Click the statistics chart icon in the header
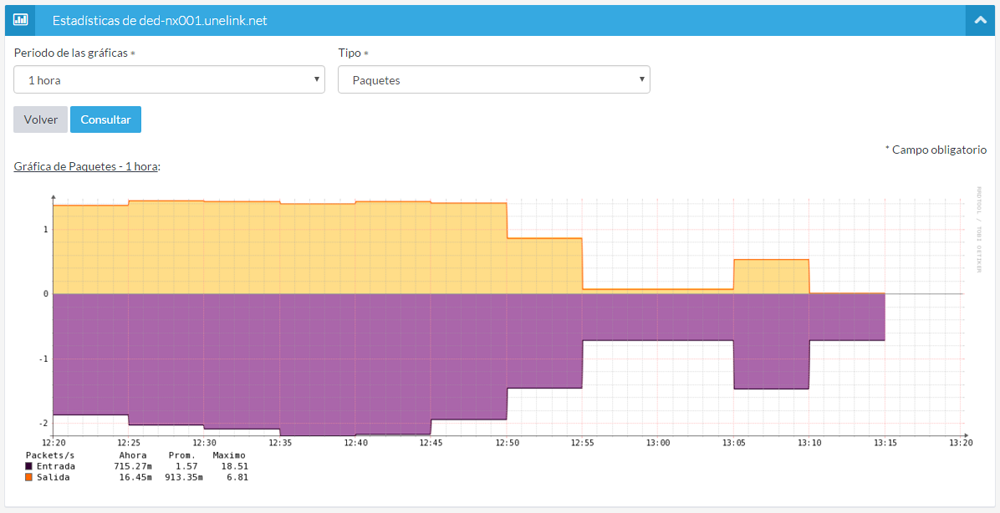Screen dimensions: 1000x513 pyautogui.click(x=20, y=20)
